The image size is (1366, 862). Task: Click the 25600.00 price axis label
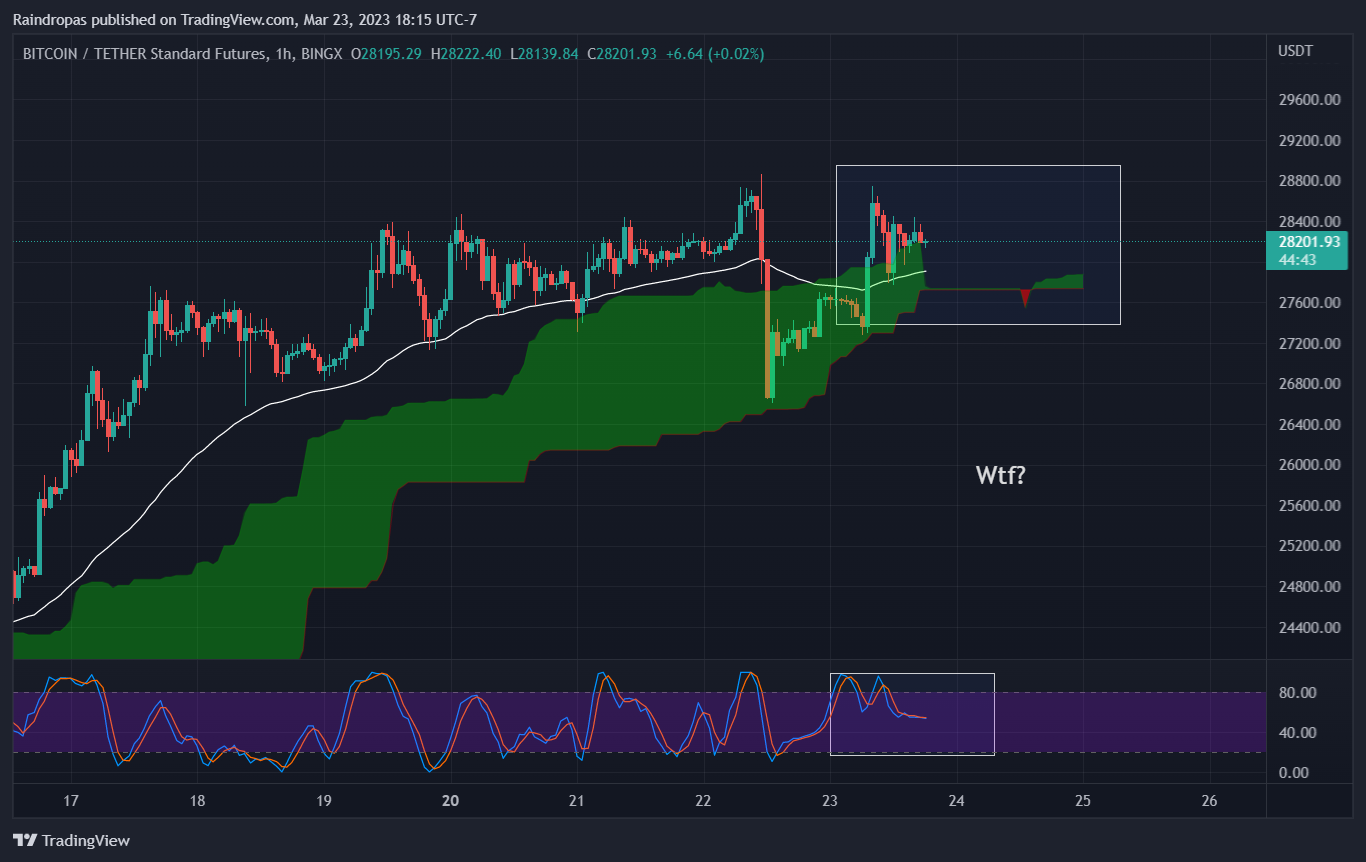pos(1308,506)
